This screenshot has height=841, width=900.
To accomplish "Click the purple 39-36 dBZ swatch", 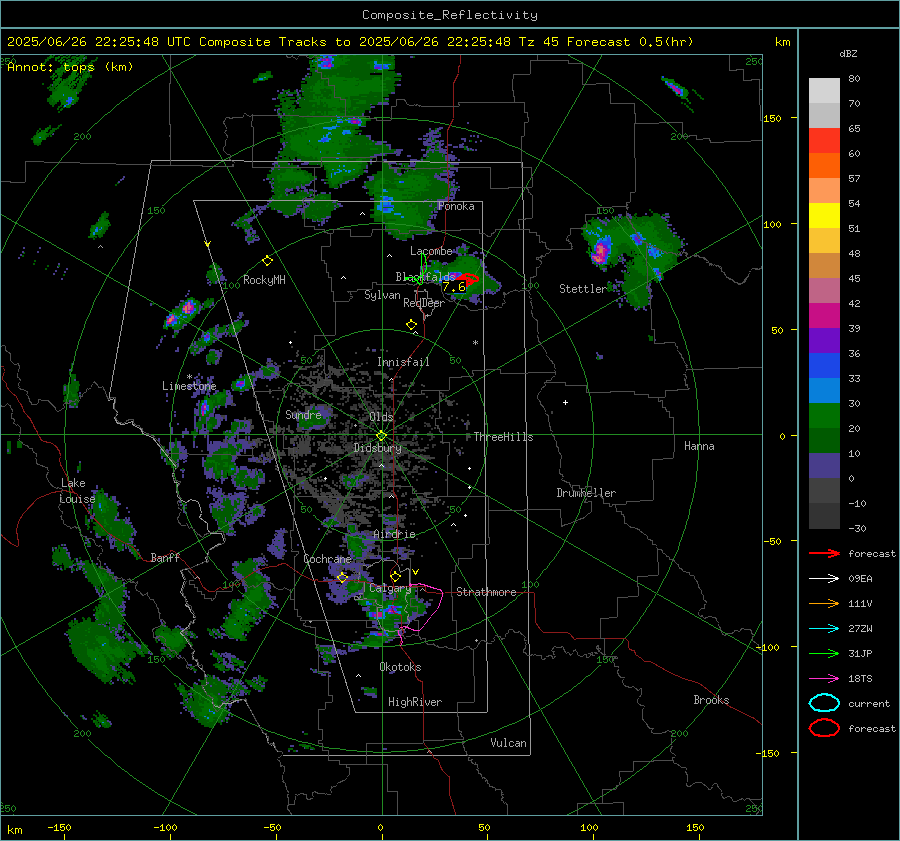I will point(824,341).
